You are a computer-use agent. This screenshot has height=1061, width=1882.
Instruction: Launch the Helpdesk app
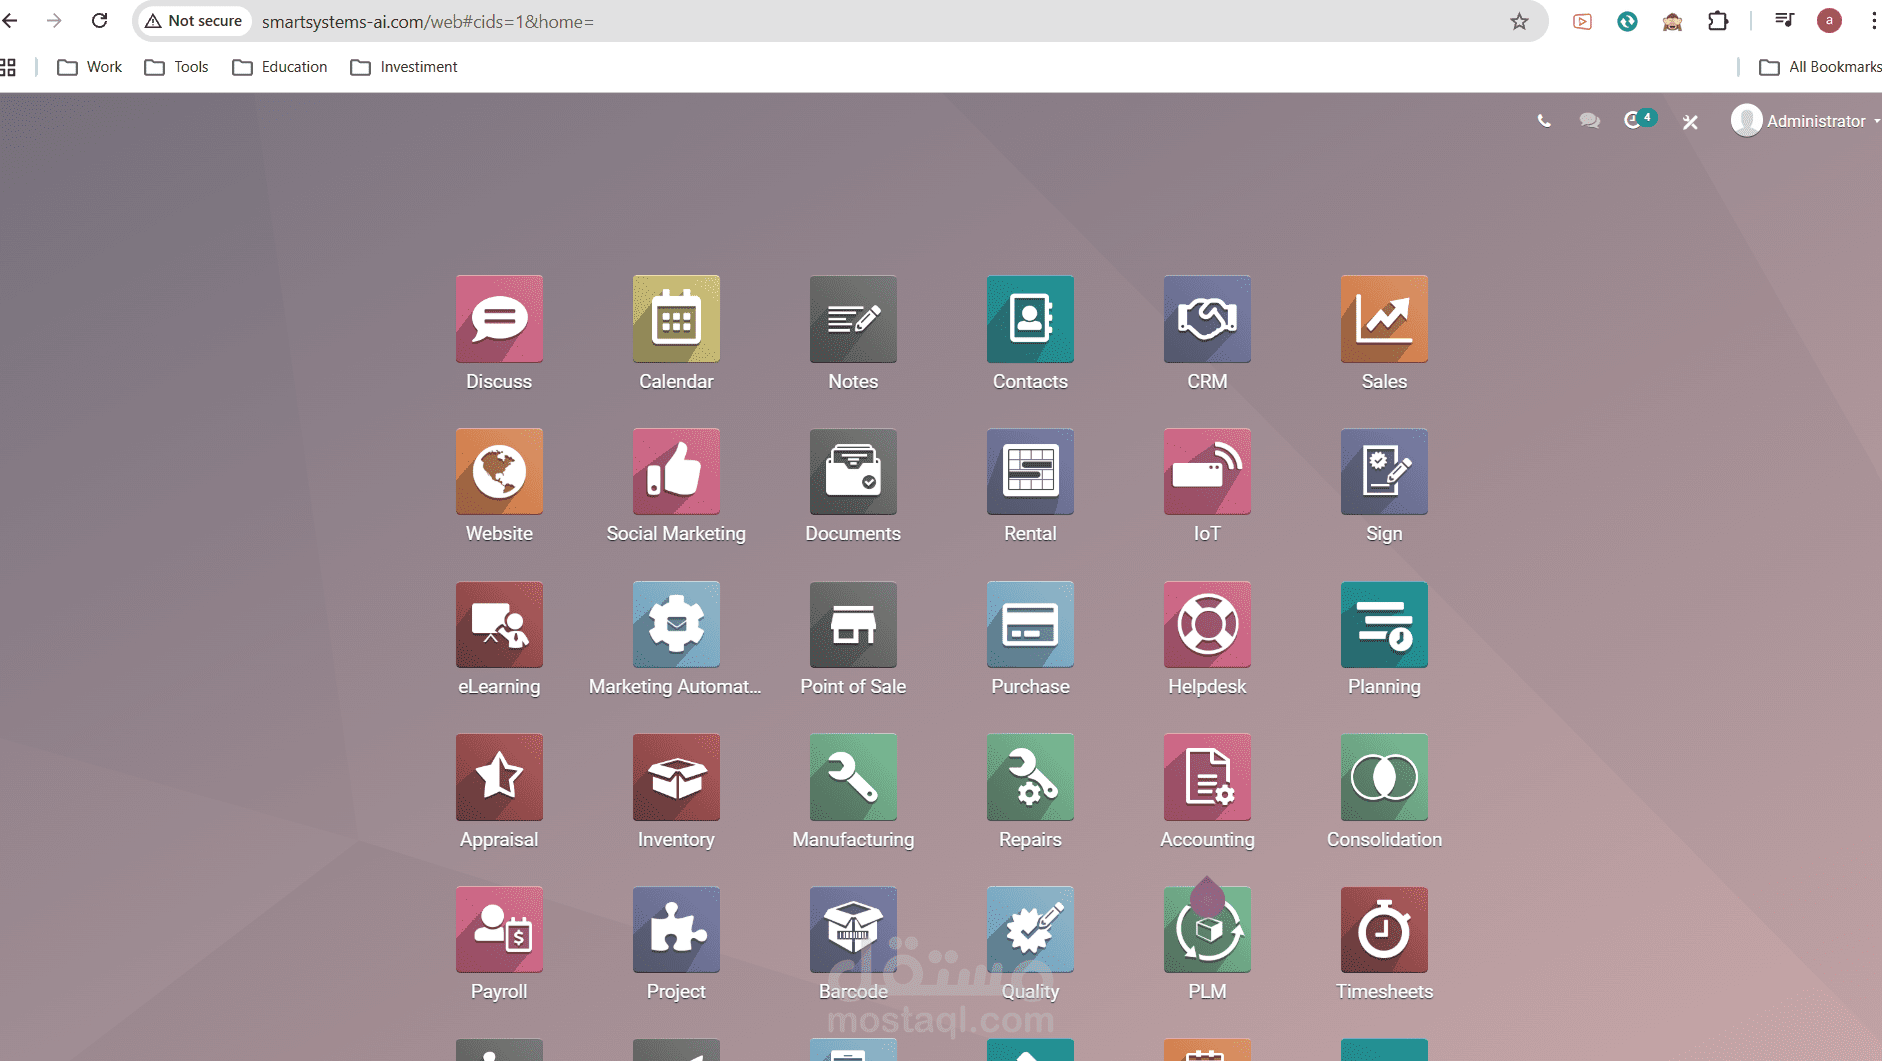1207,625
